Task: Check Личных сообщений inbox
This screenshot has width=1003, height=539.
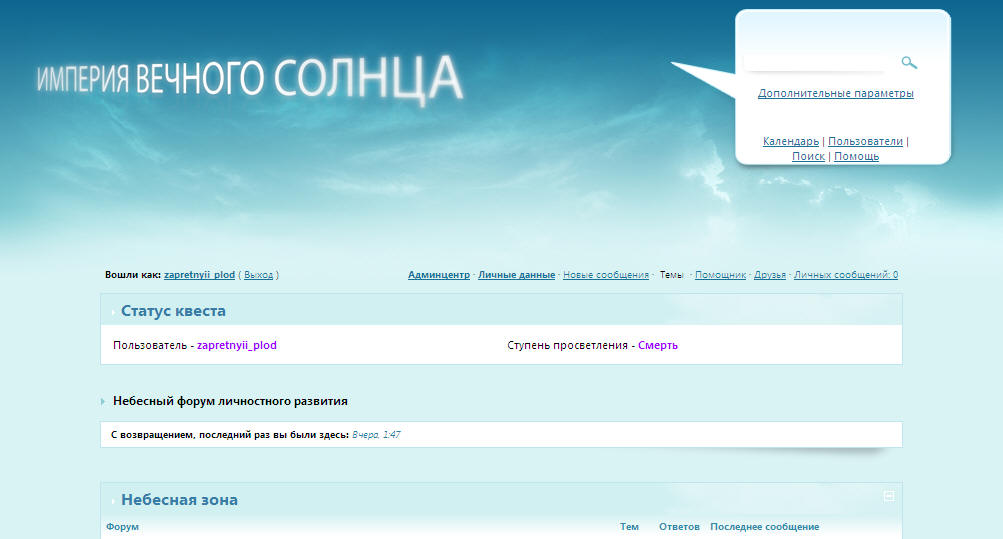Action: click(x=845, y=275)
